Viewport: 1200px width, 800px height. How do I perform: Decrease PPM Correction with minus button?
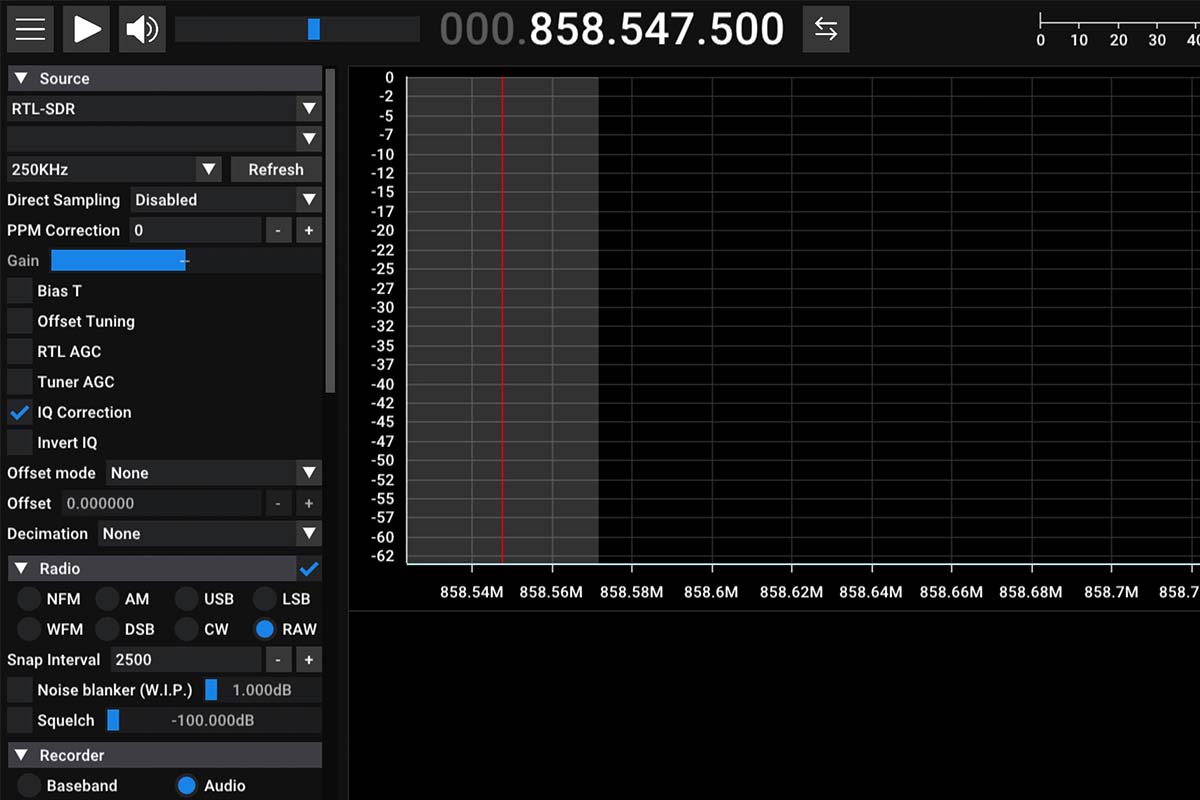click(x=278, y=230)
